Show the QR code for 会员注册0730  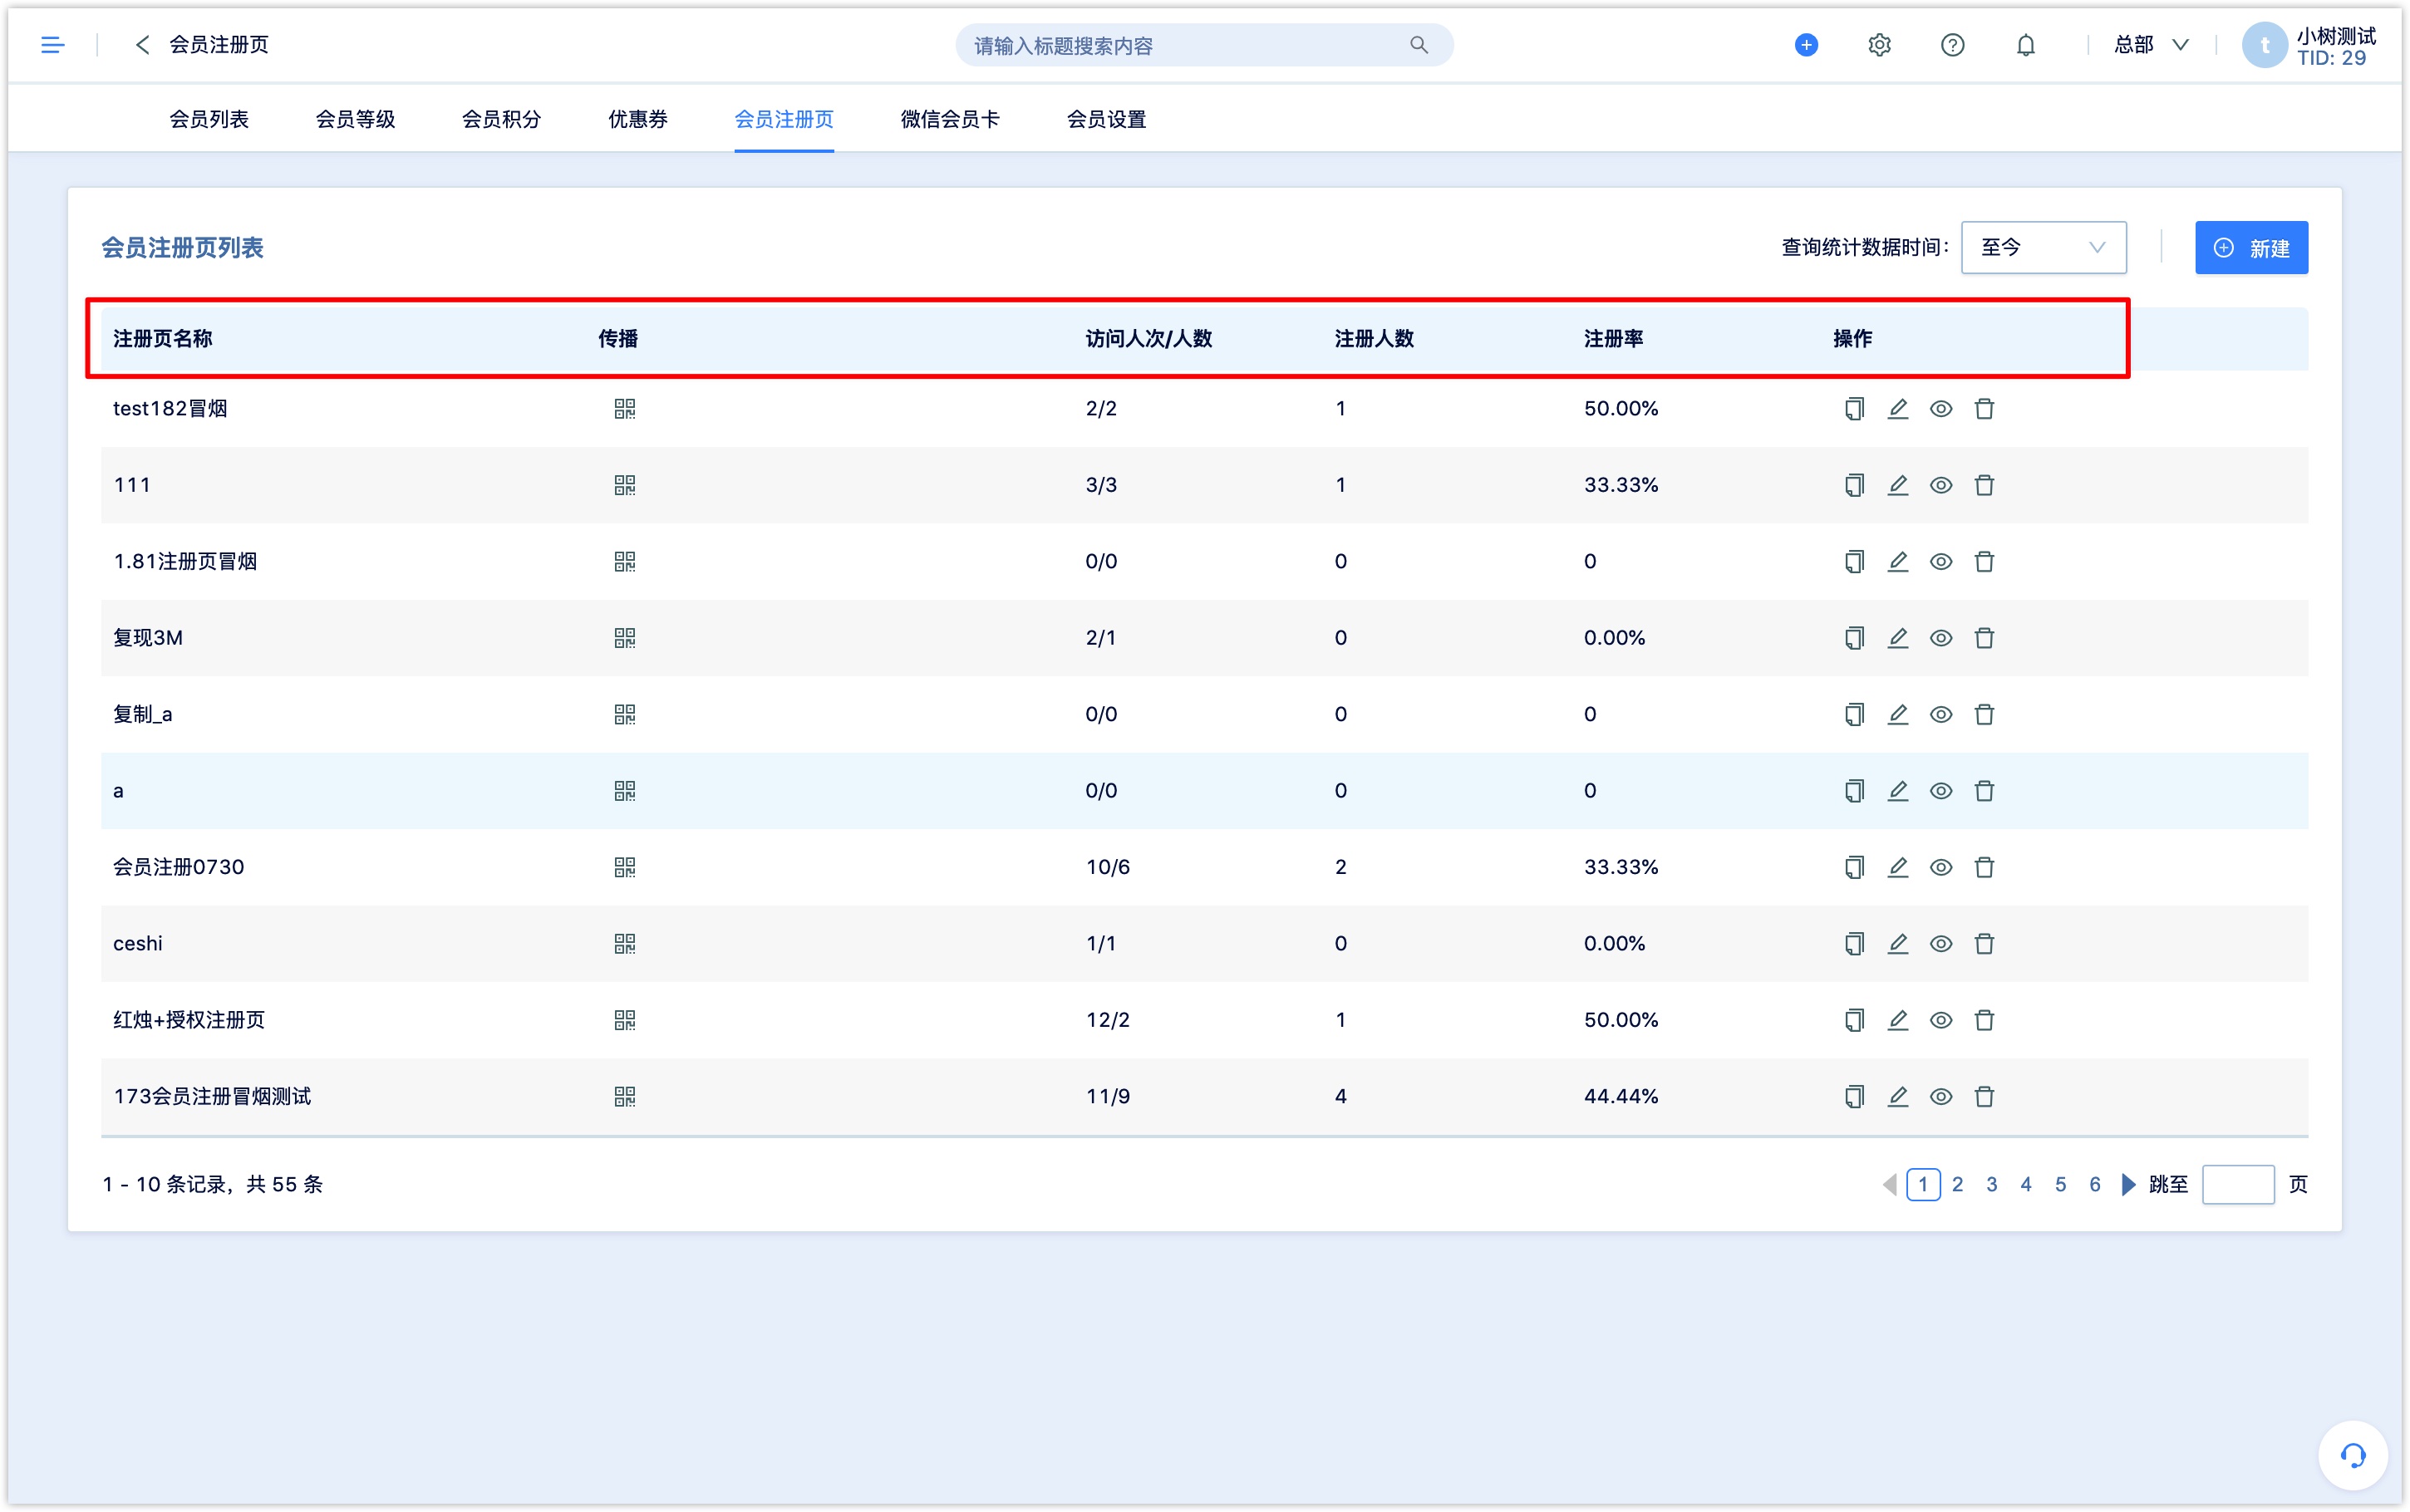click(x=624, y=867)
